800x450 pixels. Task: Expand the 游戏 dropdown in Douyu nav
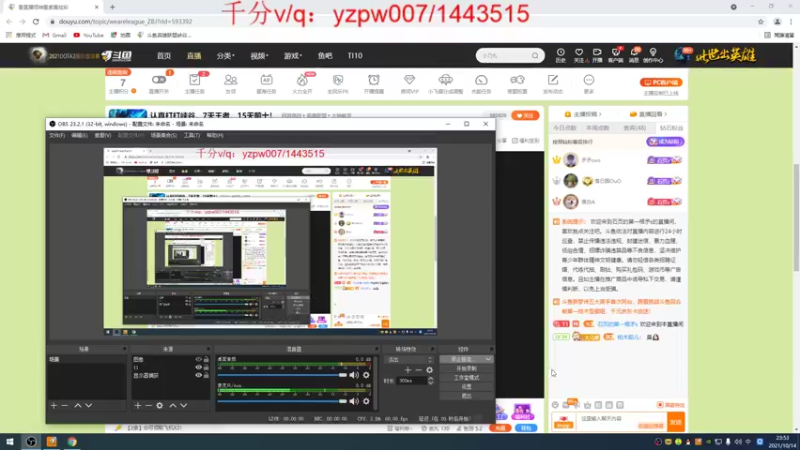point(293,56)
